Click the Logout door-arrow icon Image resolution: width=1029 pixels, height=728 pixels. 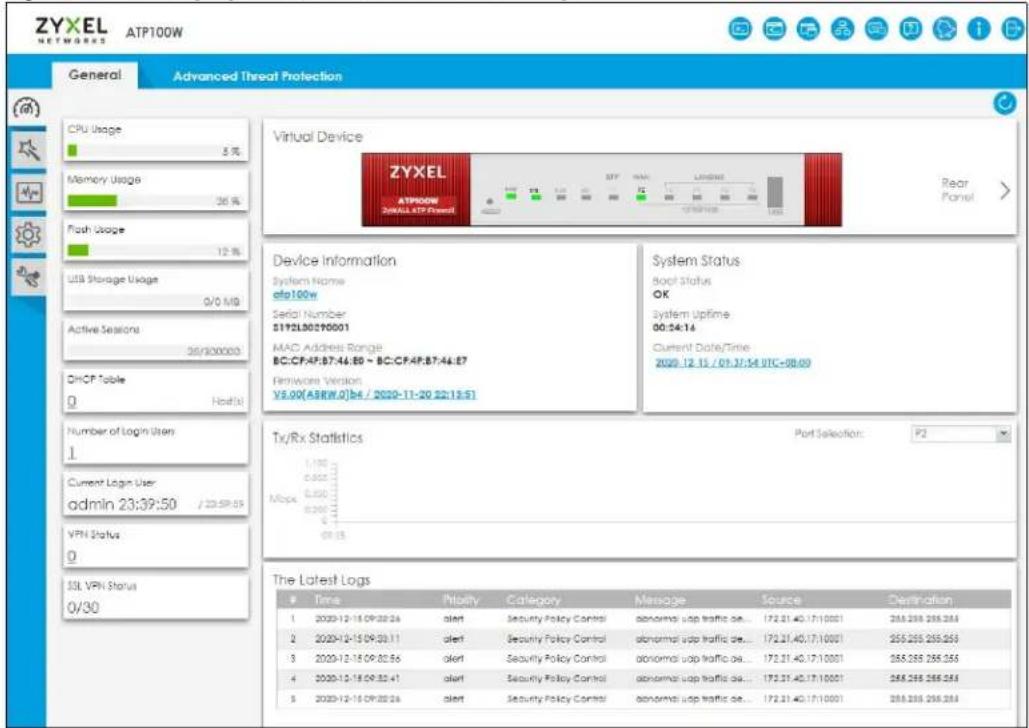pyautogui.click(x=1013, y=29)
